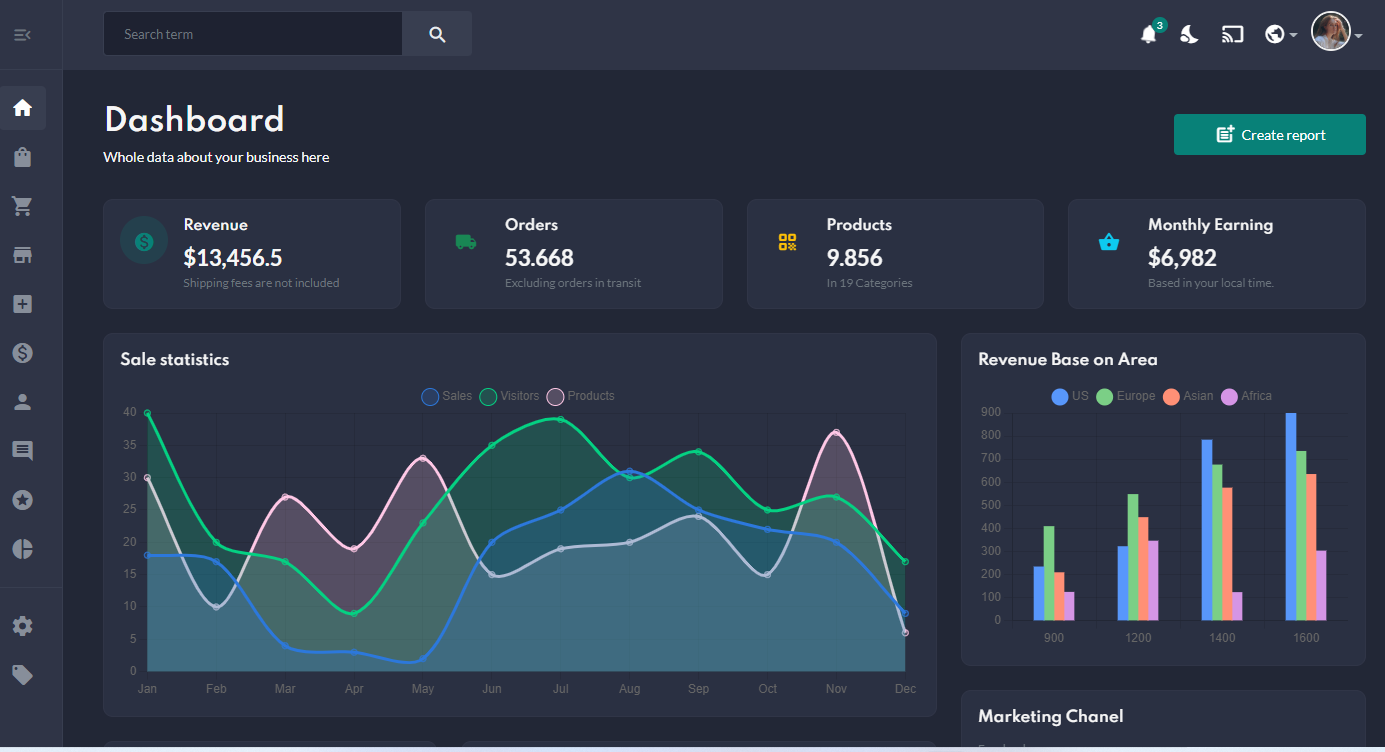Click the Revenue dollar circle icon

[x=144, y=241]
